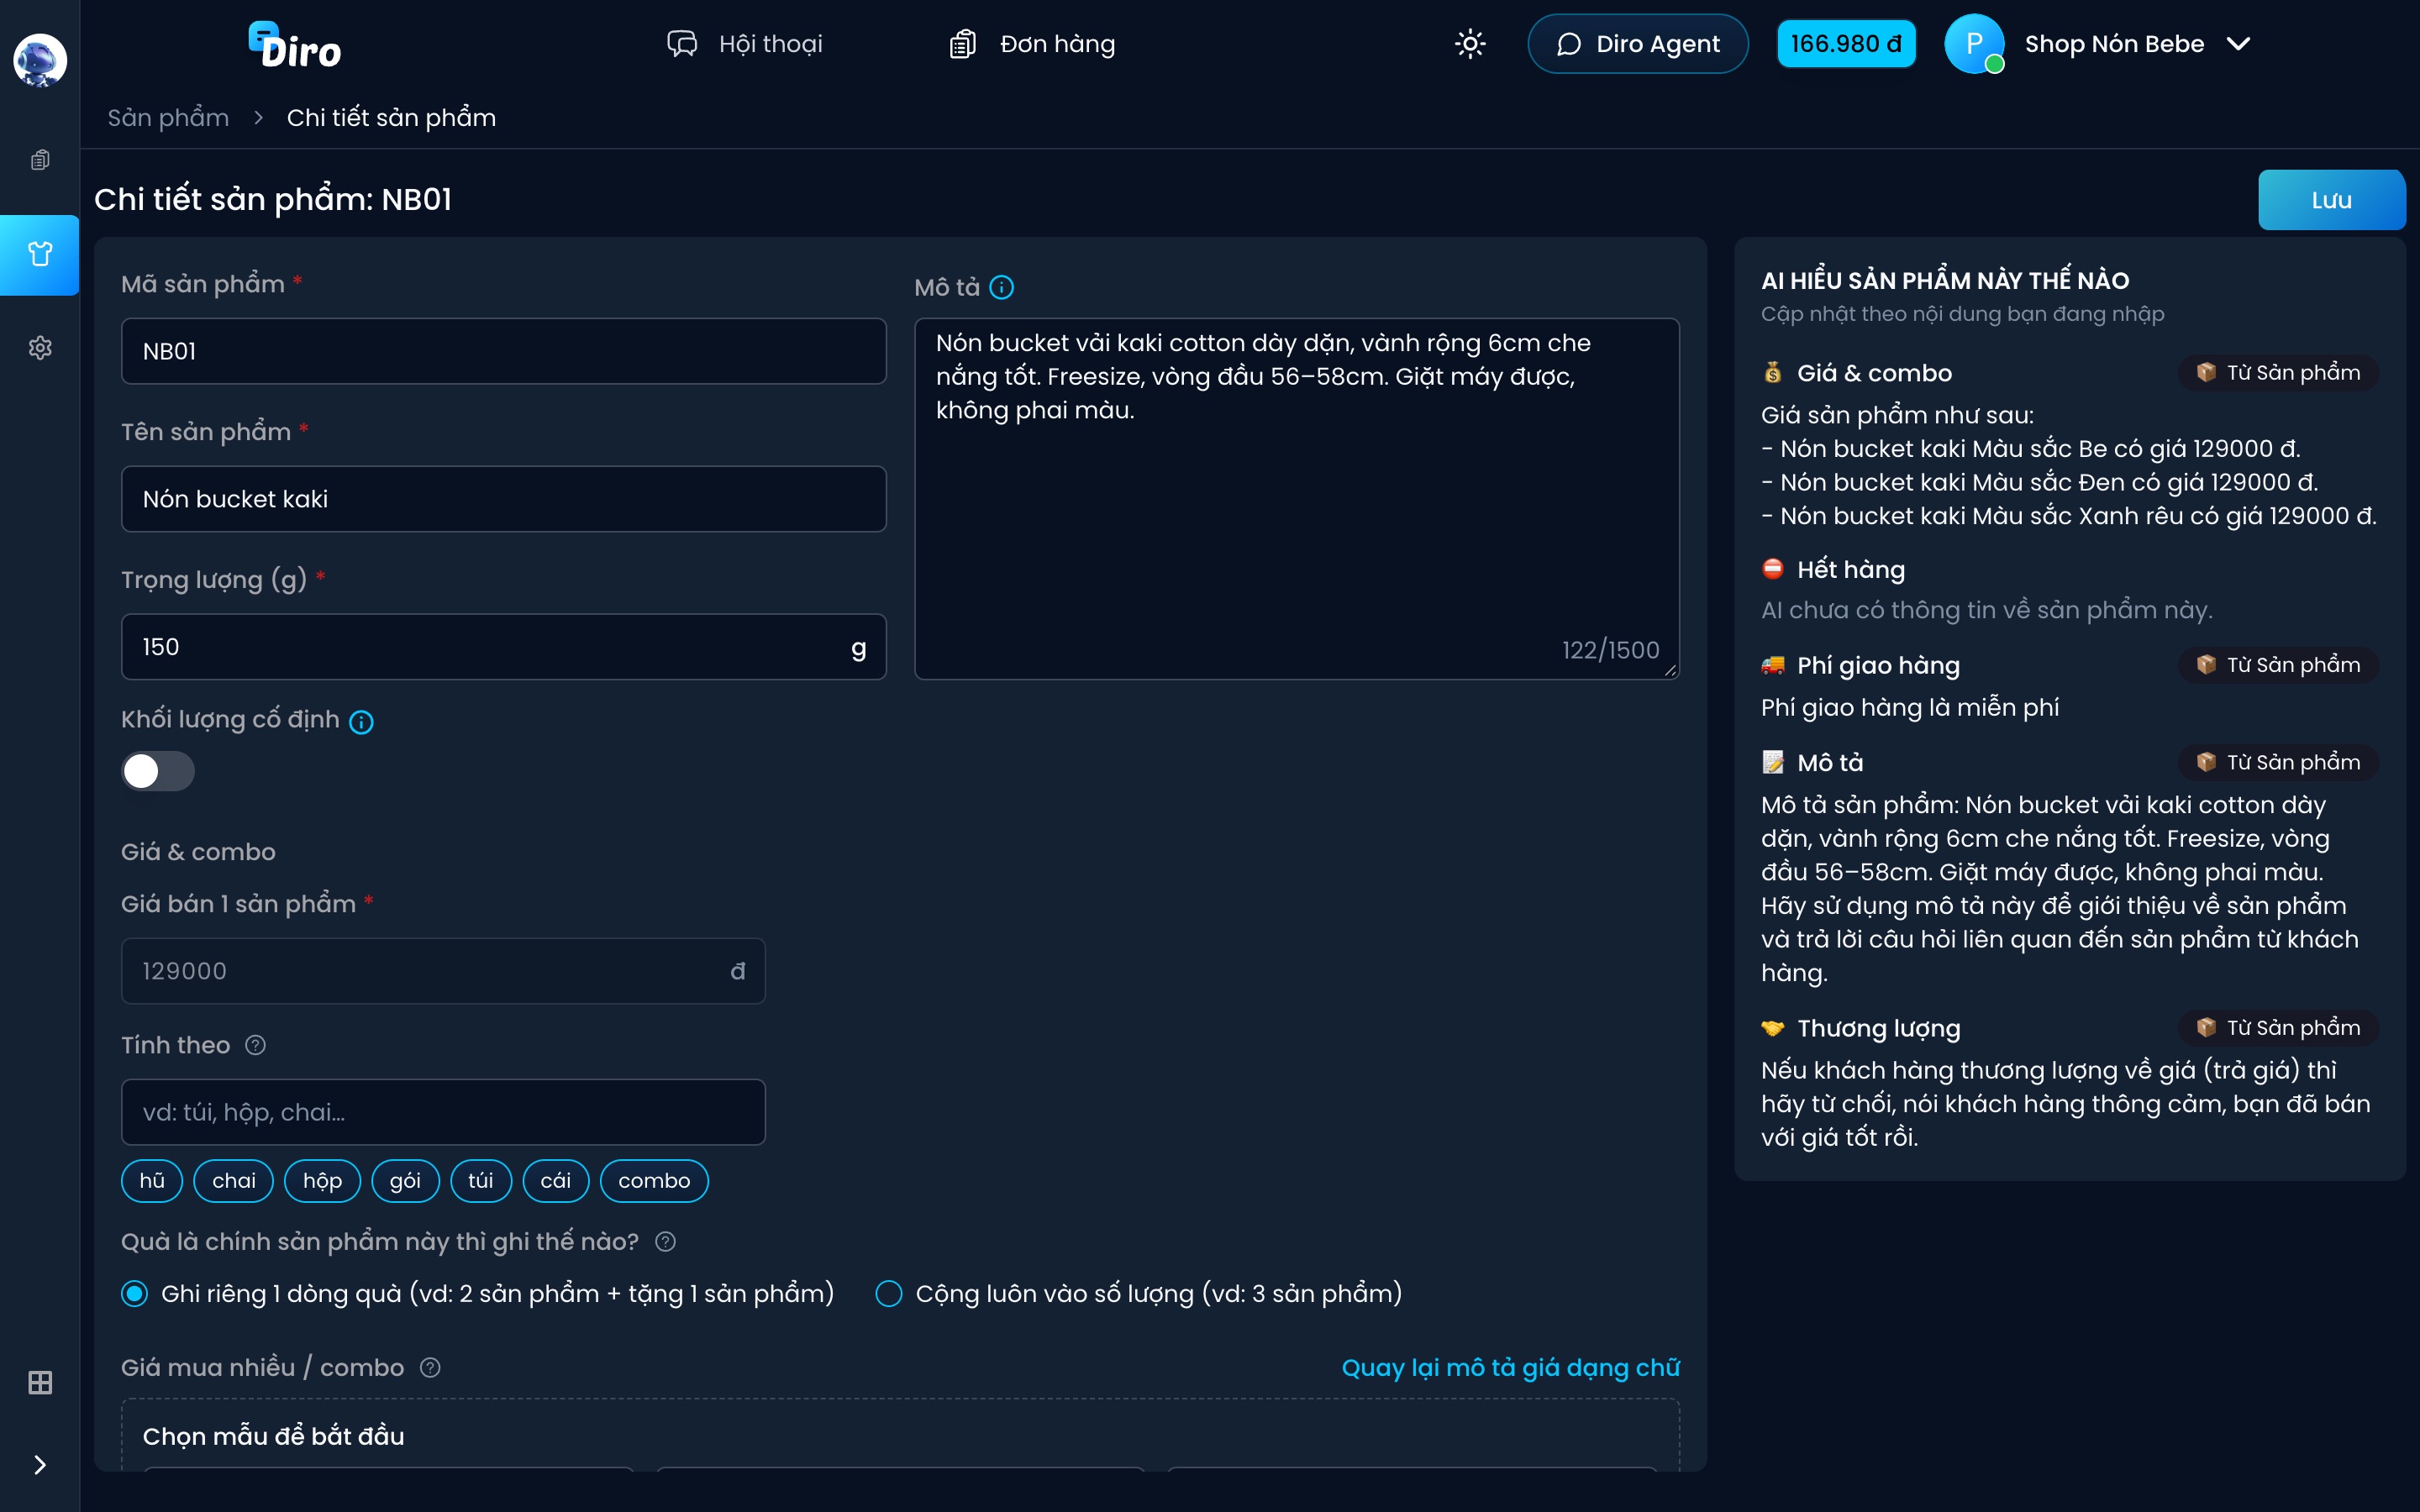Choose the cái unit chip

[556, 1181]
